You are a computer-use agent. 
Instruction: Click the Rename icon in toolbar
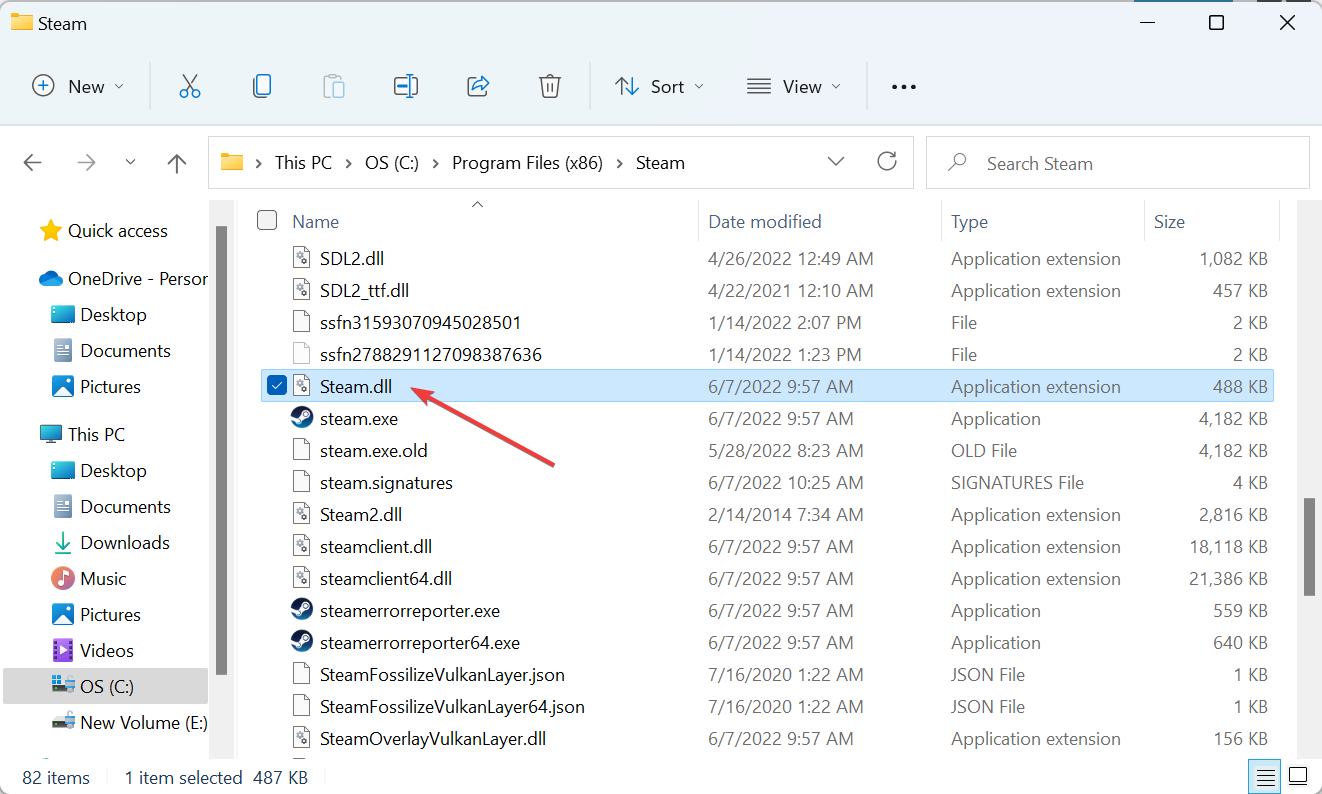point(406,86)
